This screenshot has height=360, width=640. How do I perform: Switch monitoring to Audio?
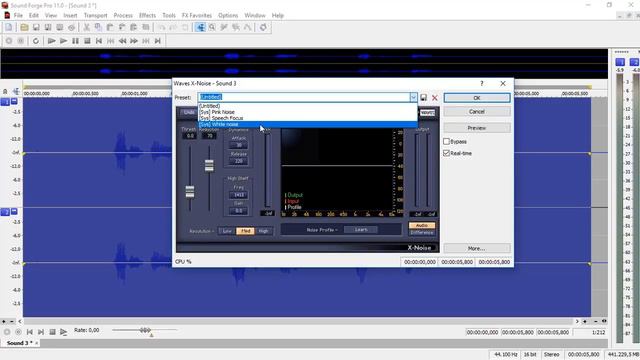(422, 225)
